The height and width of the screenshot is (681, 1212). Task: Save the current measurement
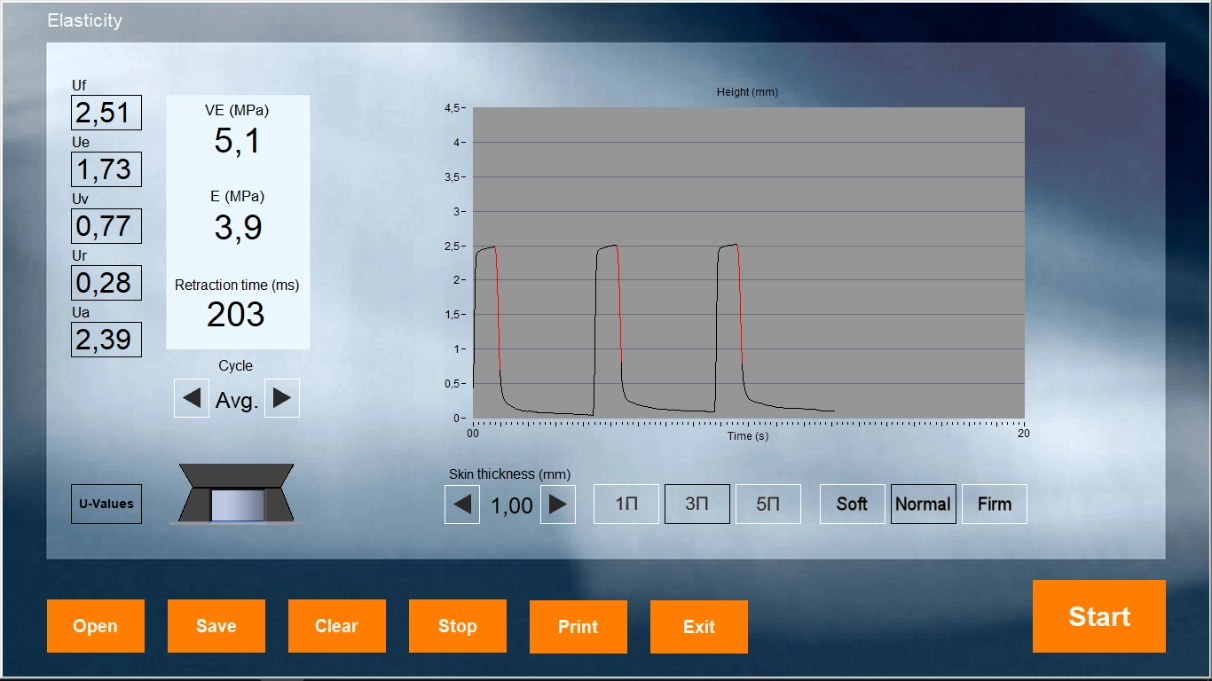[216, 626]
